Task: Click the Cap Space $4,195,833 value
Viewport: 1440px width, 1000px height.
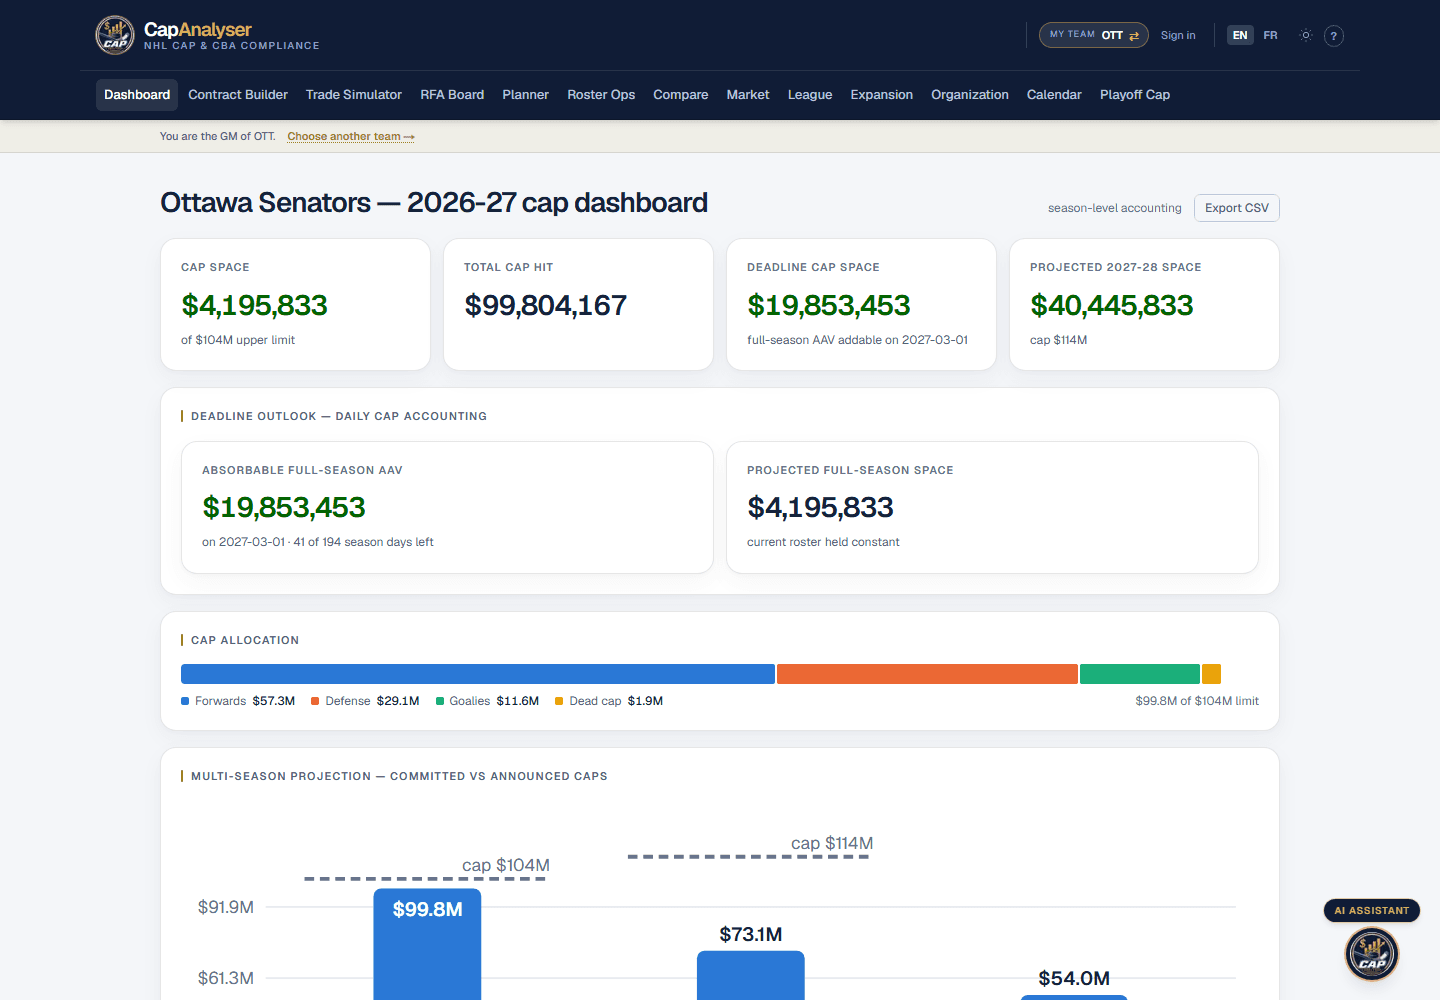Action: tap(254, 305)
